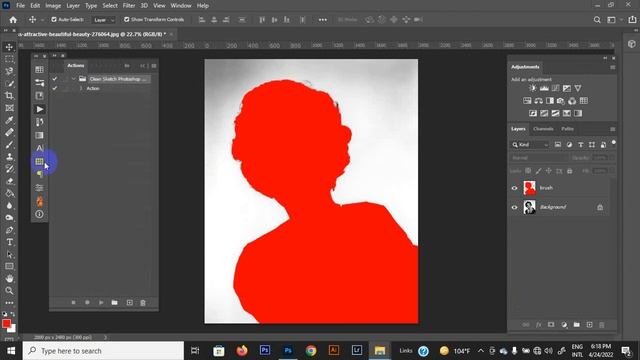Begin recording an action

[87, 303]
